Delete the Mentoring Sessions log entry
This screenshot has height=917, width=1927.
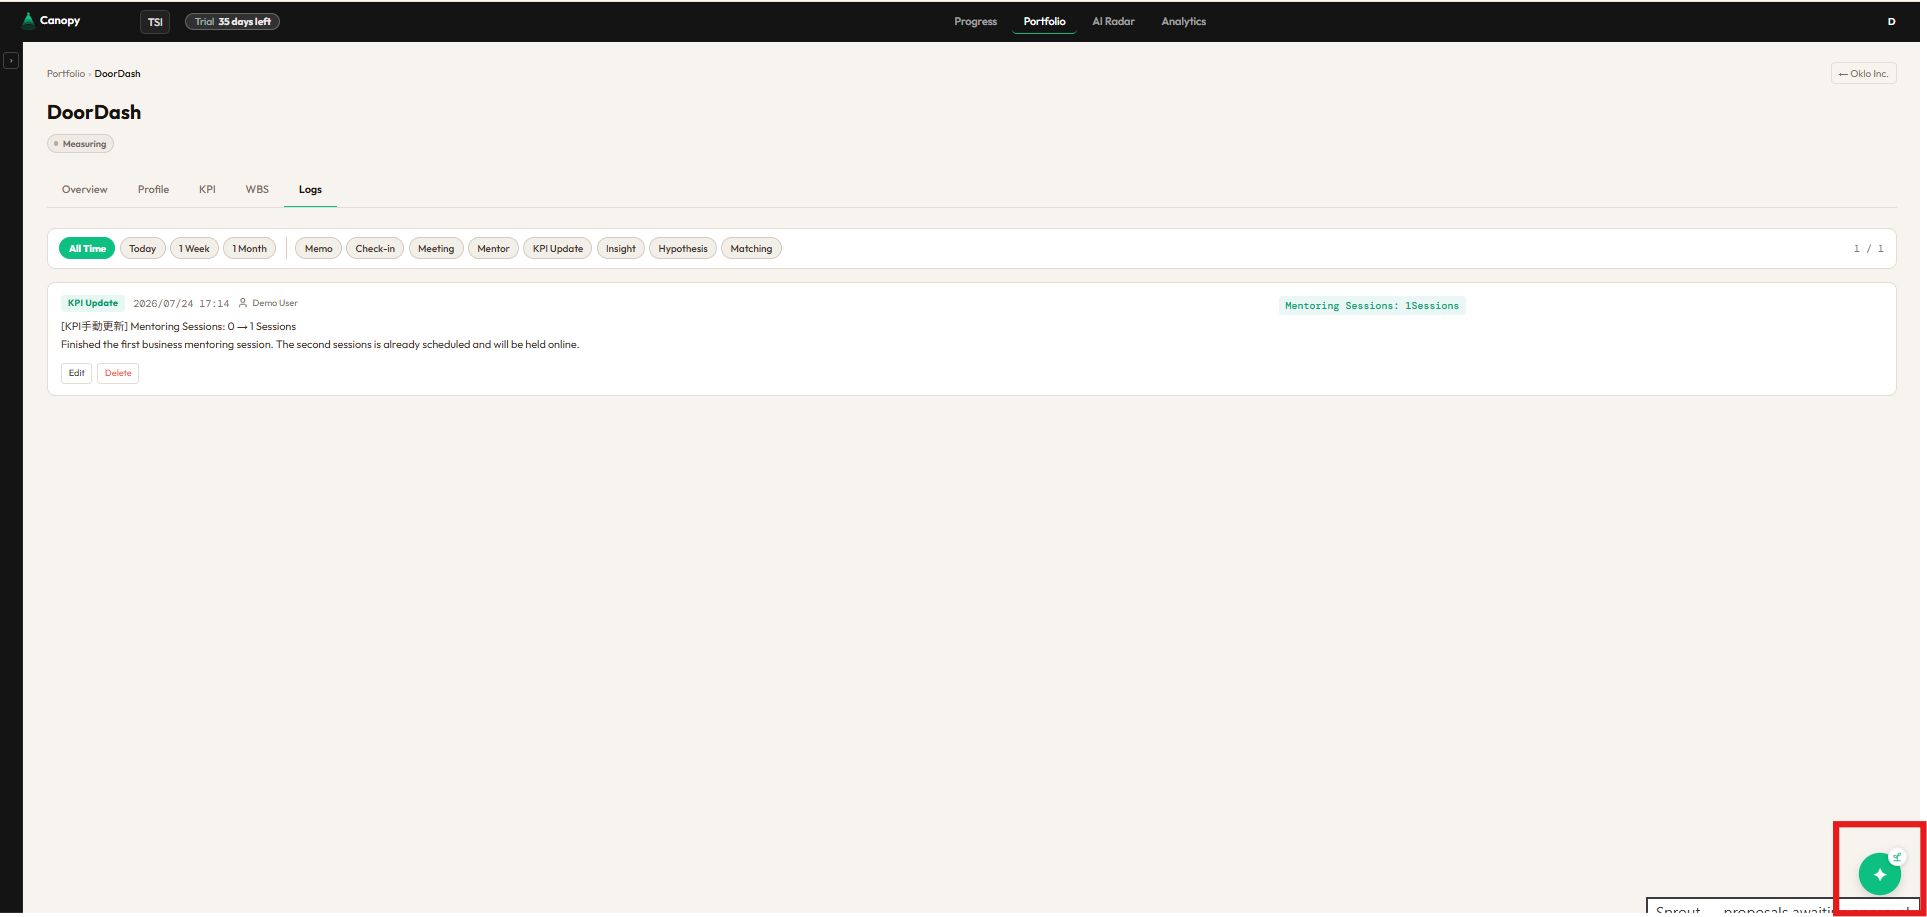point(118,373)
